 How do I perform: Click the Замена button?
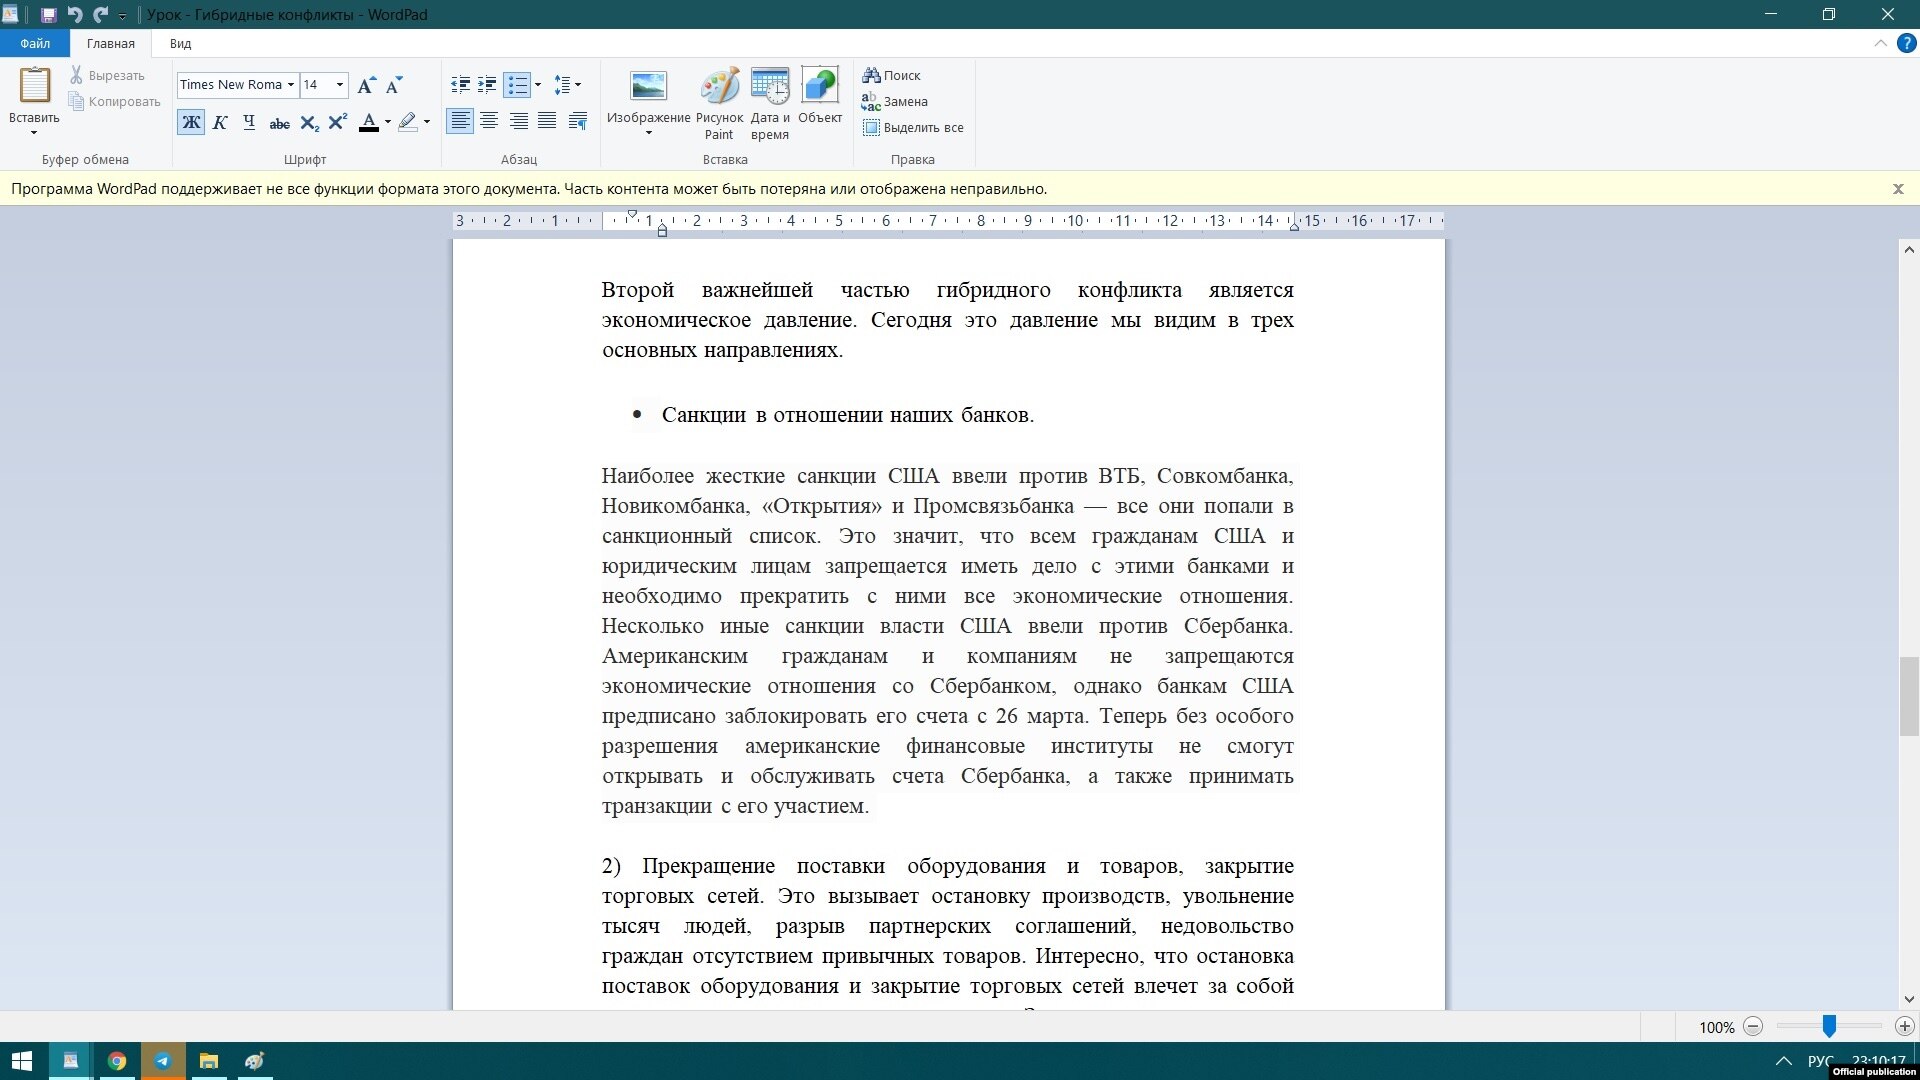pos(895,101)
